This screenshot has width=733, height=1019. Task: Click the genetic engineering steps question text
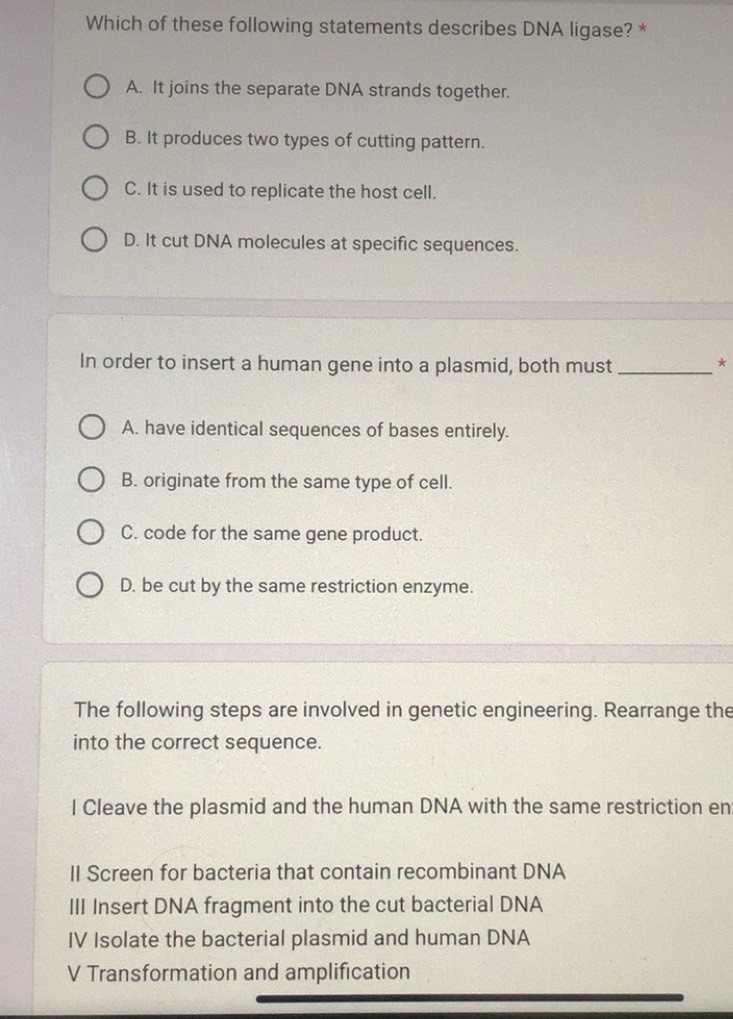pyautogui.click(x=400, y=711)
